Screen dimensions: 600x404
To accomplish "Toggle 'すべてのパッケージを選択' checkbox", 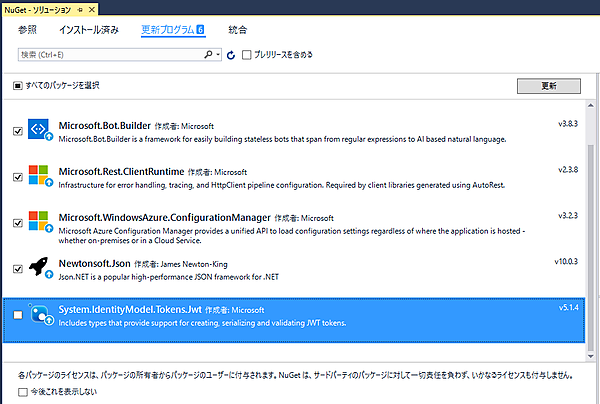I will point(18,85).
